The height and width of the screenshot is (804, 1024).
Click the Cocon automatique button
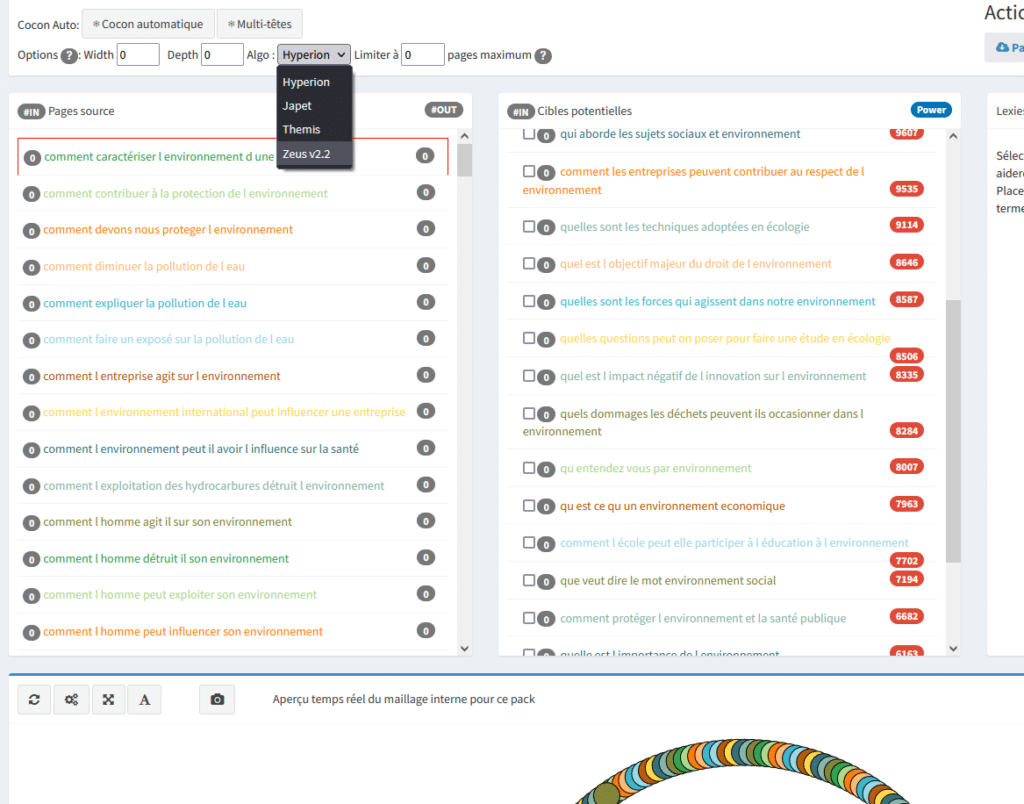pyautogui.click(x=147, y=24)
